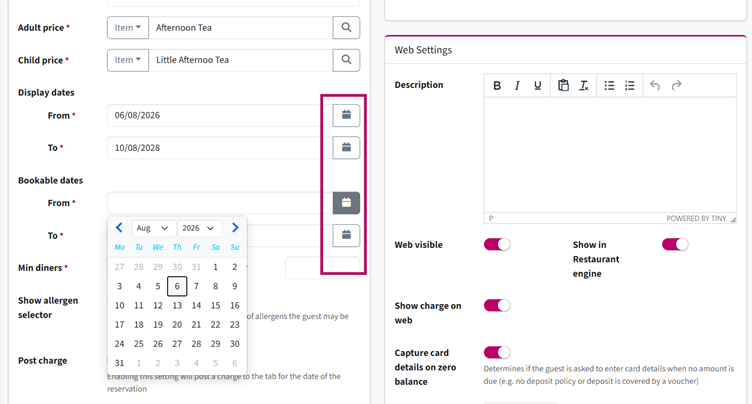This screenshot has height=404, width=752.
Task: Open the 2026 year dropdown in calendar
Action: click(x=200, y=228)
